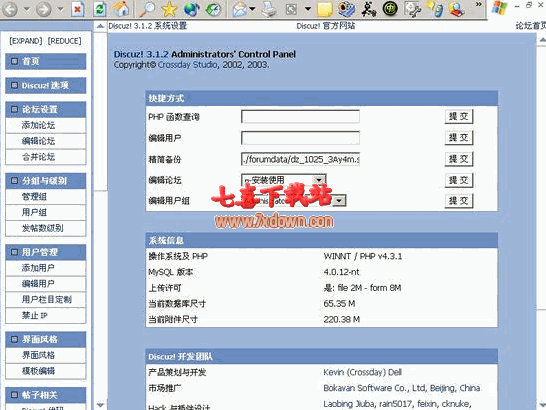Go to the Home page icon
546x410 pixels.
pos(120,9)
